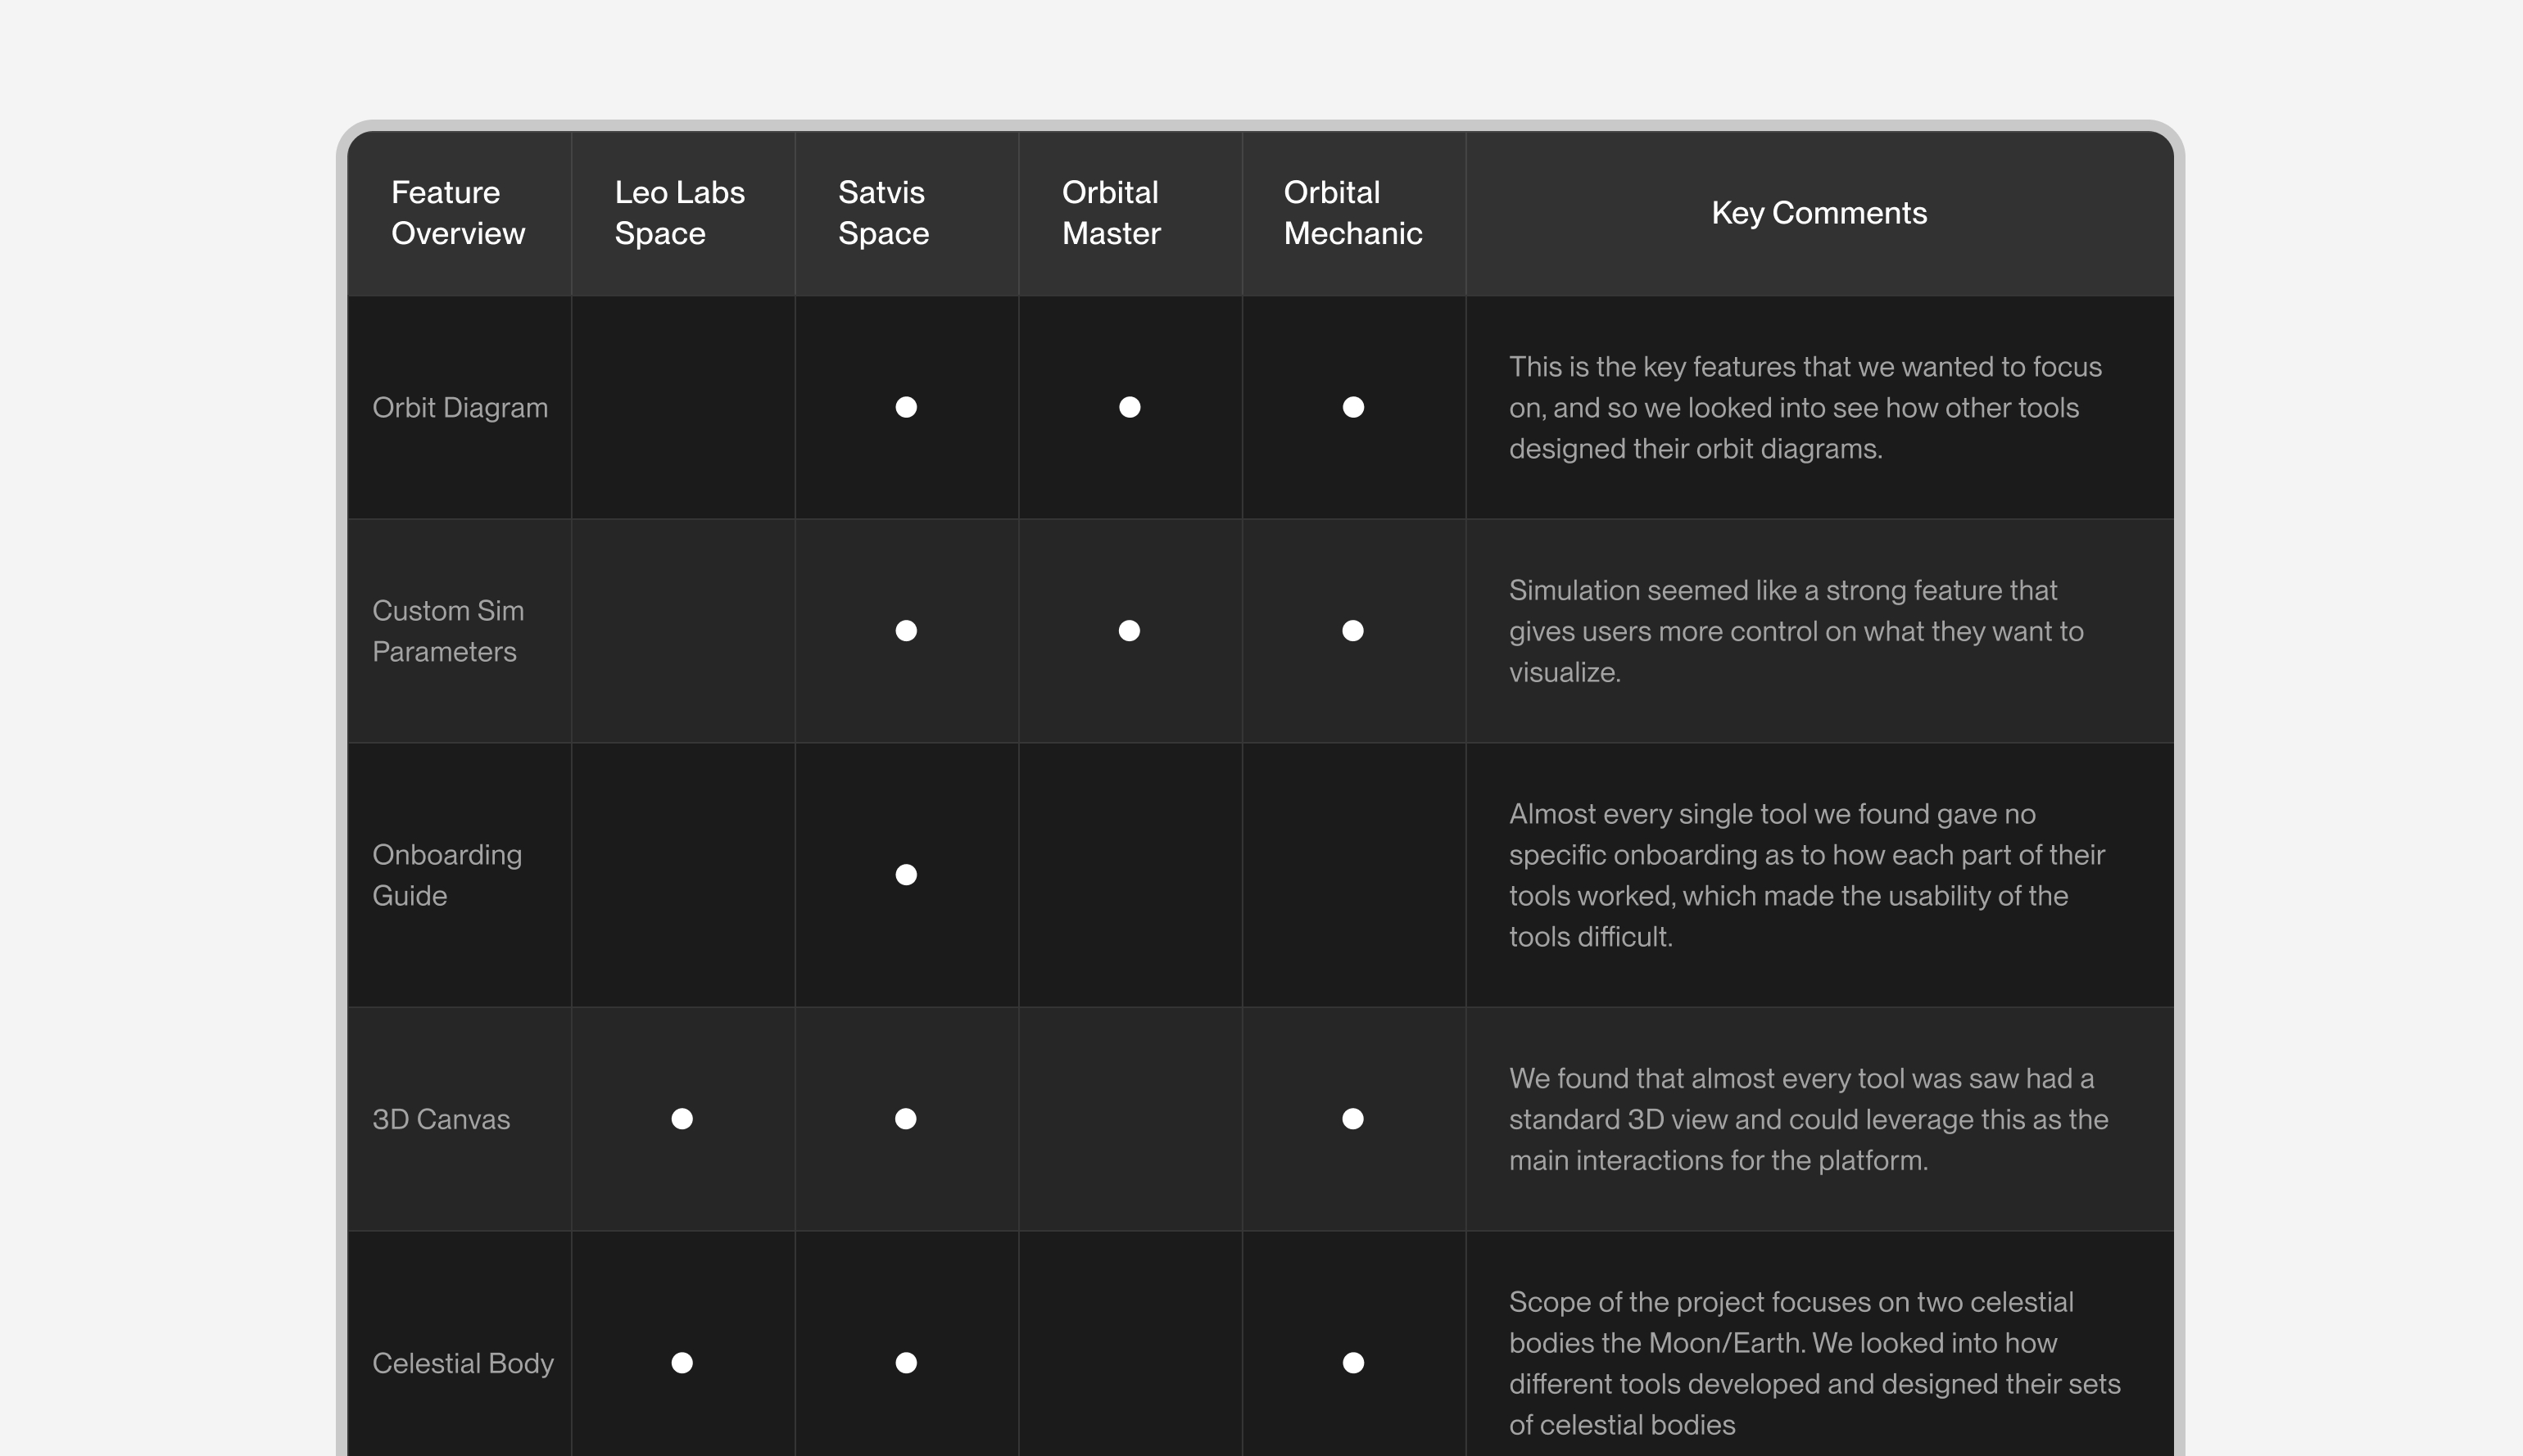Click the Leo Labs Space dot for 3D Canvas
This screenshot has width=2523, height=1456.
pyautogui.click(x=682, y=1119)
